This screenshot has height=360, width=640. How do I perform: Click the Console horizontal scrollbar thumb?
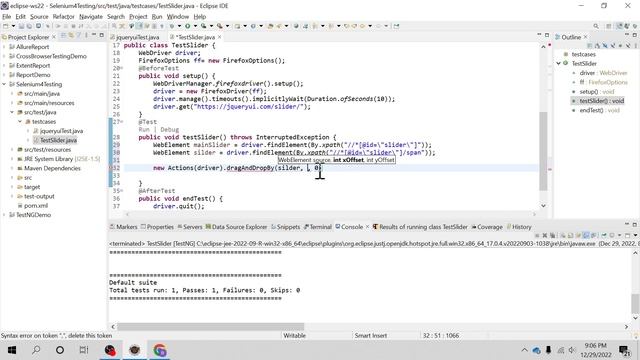[210, 327]
